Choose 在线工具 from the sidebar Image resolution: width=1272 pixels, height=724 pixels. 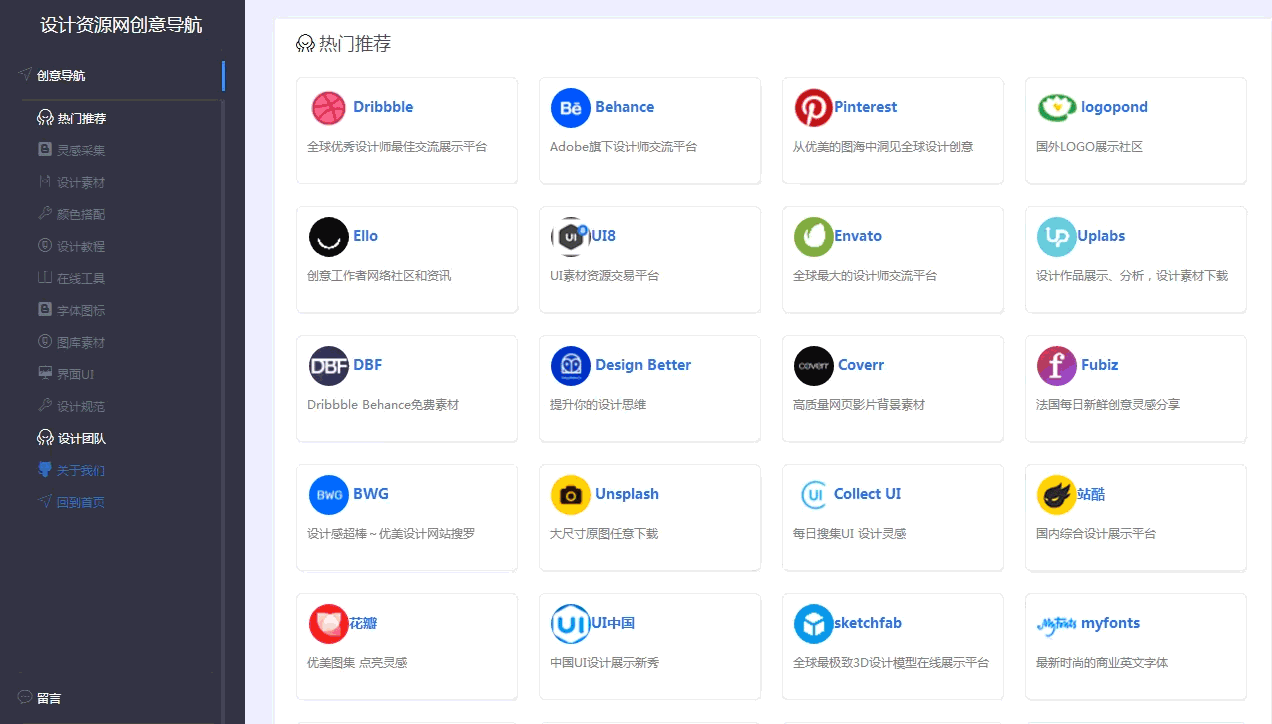[81, 278]
